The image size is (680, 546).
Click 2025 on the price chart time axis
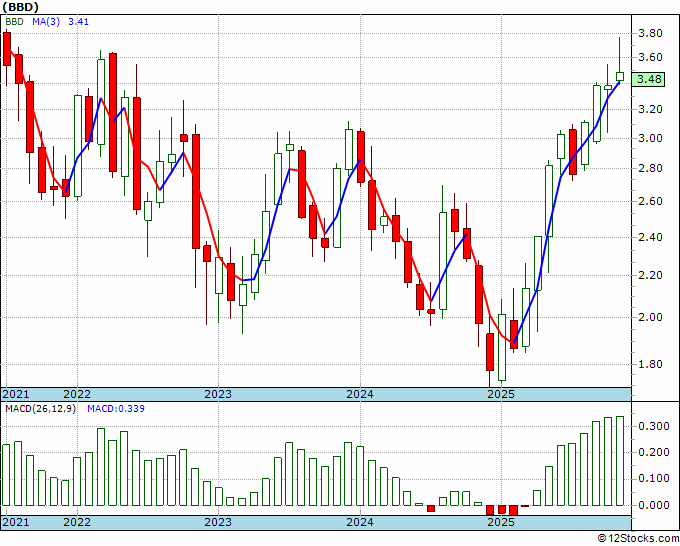[501, 394]
